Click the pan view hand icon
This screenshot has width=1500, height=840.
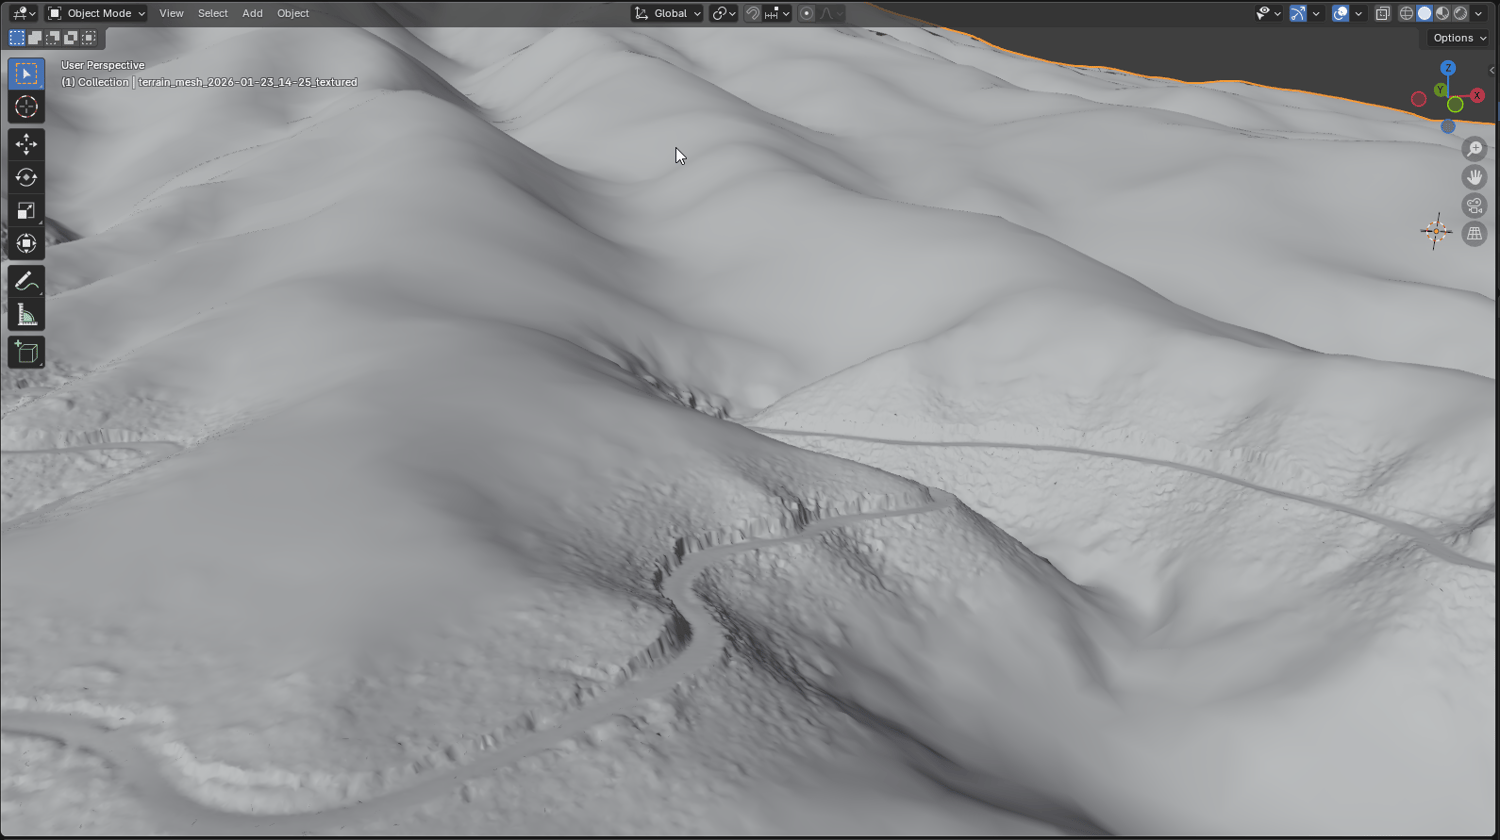coord(1474,177)
